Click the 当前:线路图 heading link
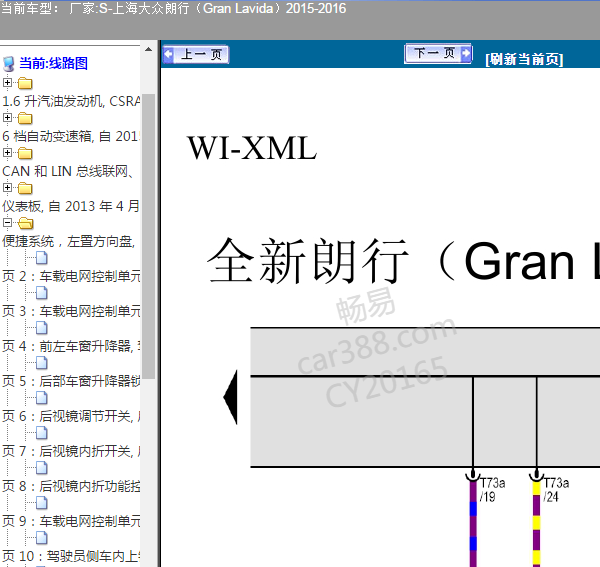Viewport: 600px width, 567px height. tap(53, 63)
